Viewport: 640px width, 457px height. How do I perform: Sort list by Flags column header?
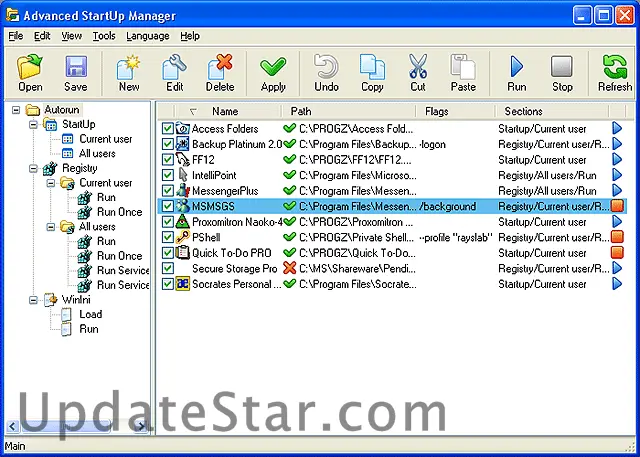click(x=455, y=111)
